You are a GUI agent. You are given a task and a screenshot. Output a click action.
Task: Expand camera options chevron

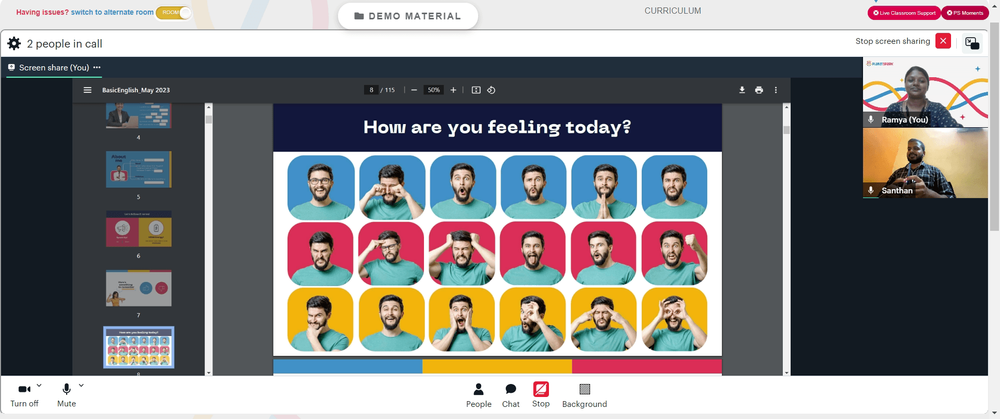click(39, 385)
